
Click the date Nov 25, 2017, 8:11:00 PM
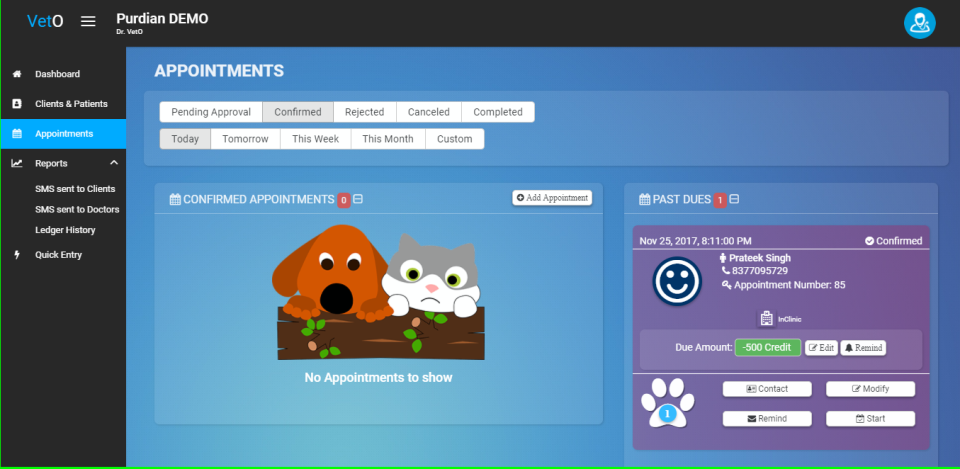[696, 241]
